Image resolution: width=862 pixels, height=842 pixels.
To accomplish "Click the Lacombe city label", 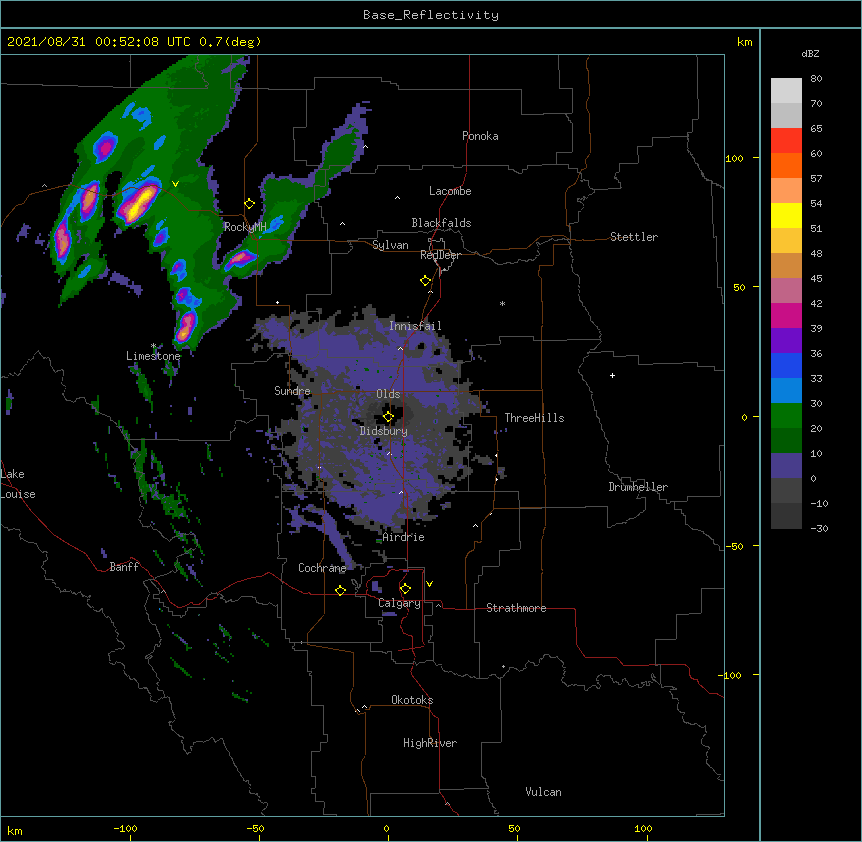I will [x=450, y=191].
